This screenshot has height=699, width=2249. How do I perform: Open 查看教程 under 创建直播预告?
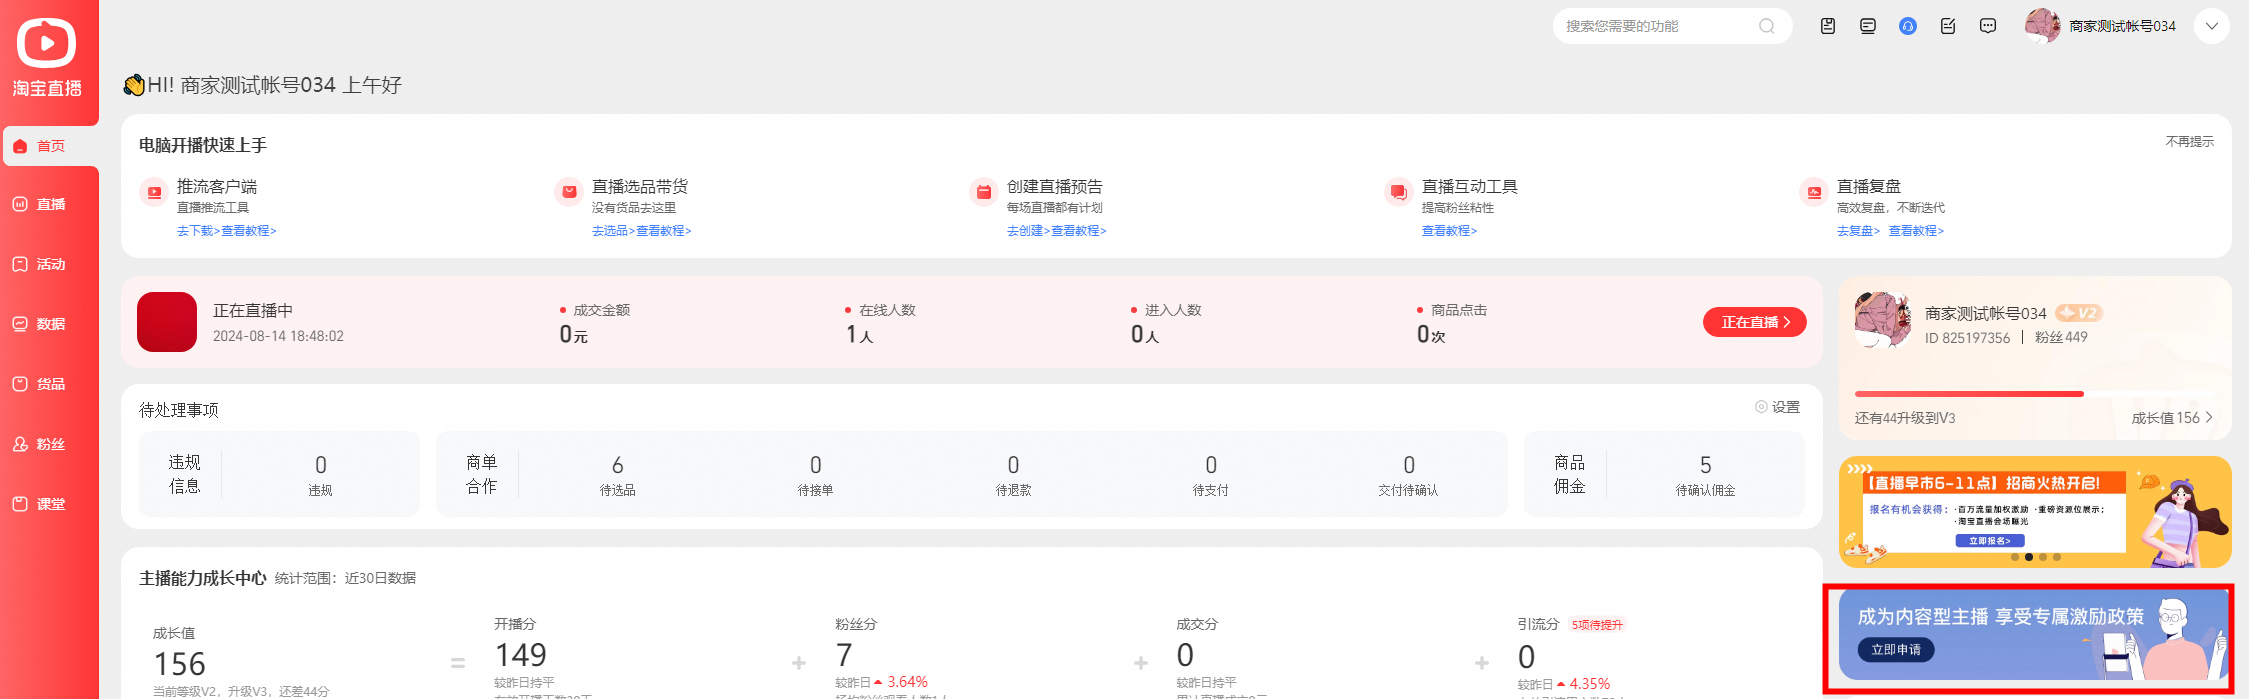(1079, 231)
